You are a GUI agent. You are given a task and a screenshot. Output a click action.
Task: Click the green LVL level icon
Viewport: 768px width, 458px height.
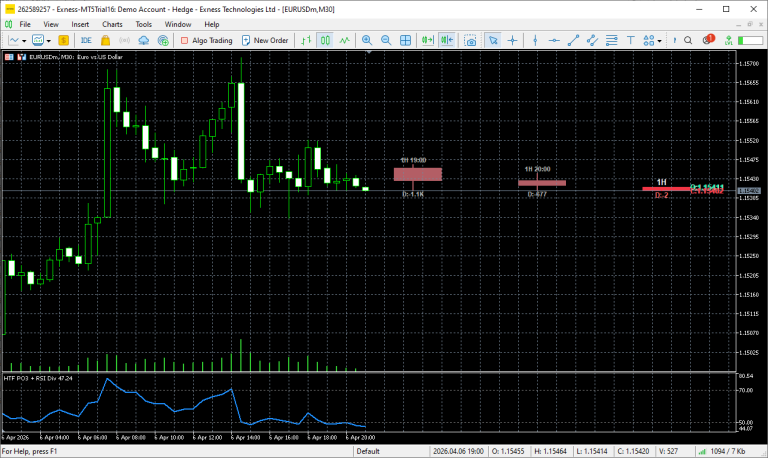click(728, 40)
